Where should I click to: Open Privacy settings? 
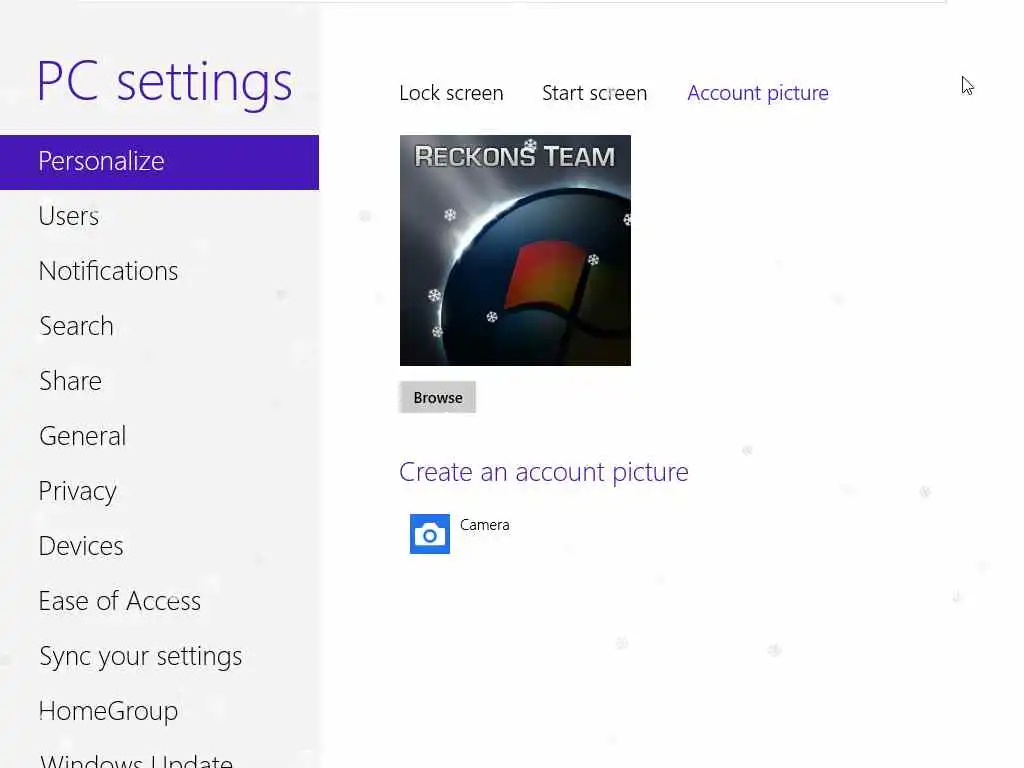78,492
